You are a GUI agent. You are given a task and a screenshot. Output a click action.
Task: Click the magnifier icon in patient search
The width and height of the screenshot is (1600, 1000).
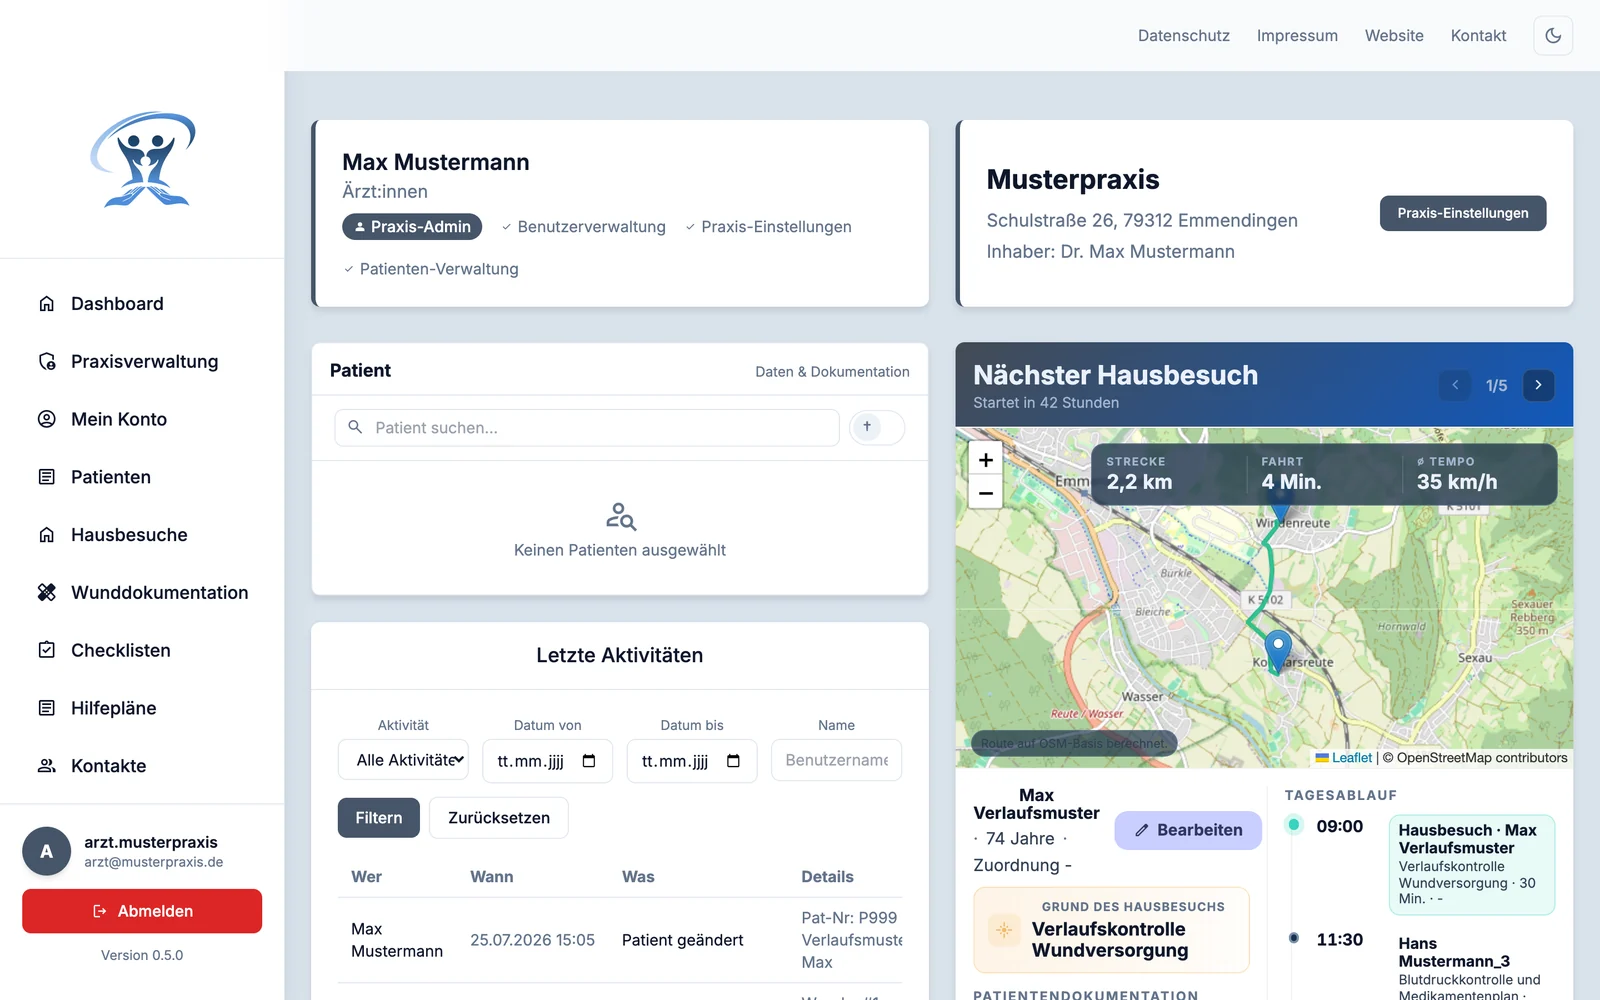355,427
